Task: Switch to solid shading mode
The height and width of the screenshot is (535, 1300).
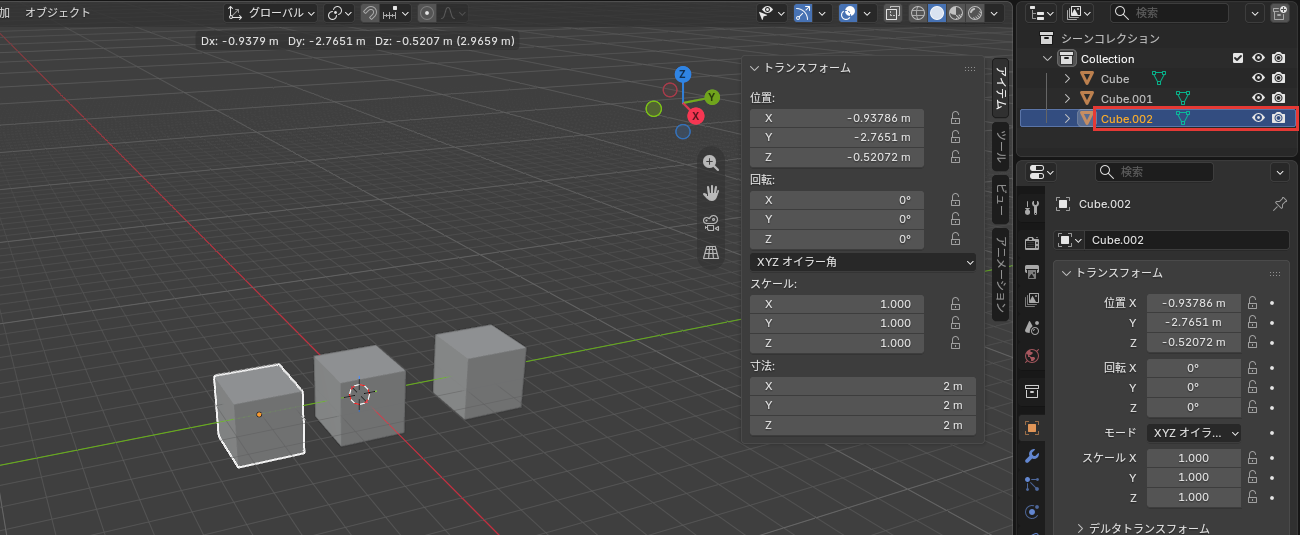Action: coord(937,13)
